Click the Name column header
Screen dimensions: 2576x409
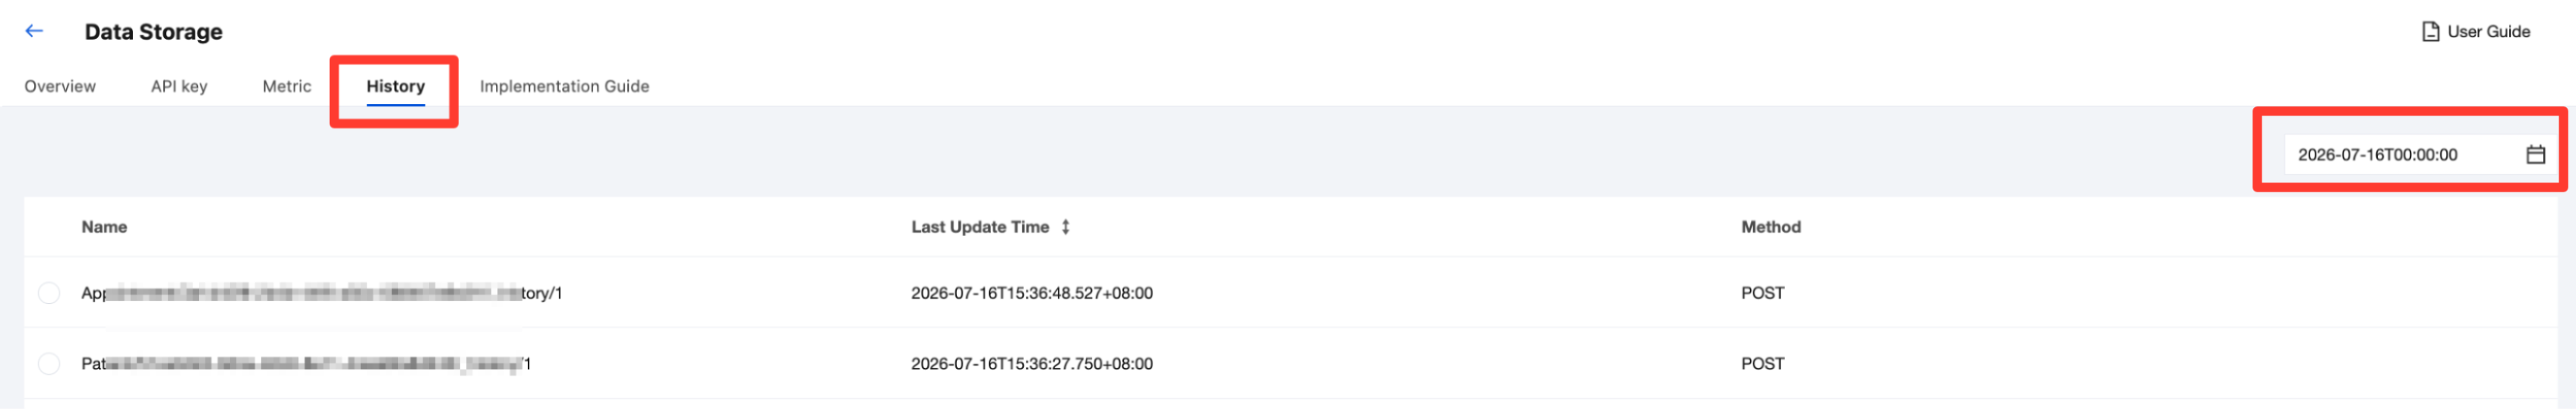coord(104,227)
